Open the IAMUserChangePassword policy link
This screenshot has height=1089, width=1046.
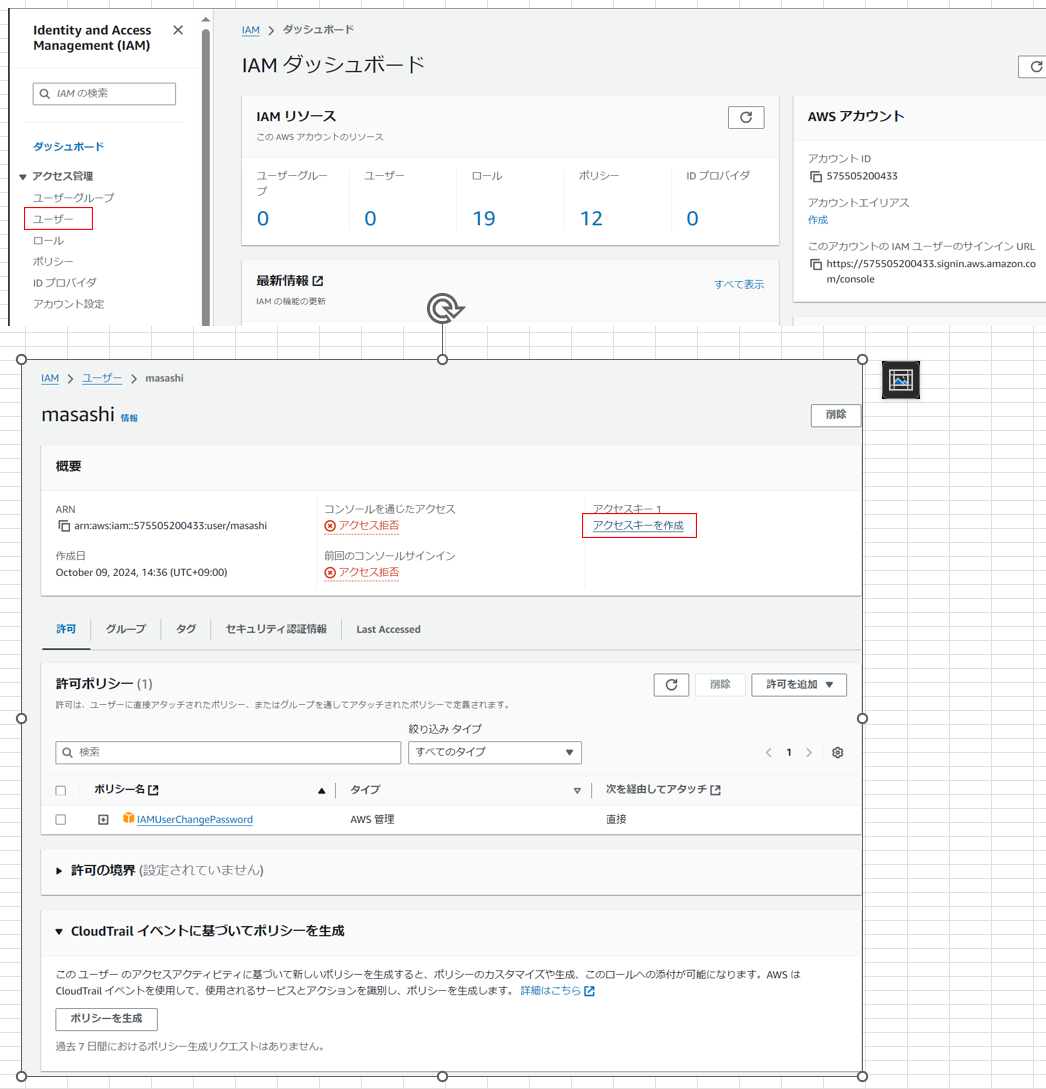pos(194,820)
